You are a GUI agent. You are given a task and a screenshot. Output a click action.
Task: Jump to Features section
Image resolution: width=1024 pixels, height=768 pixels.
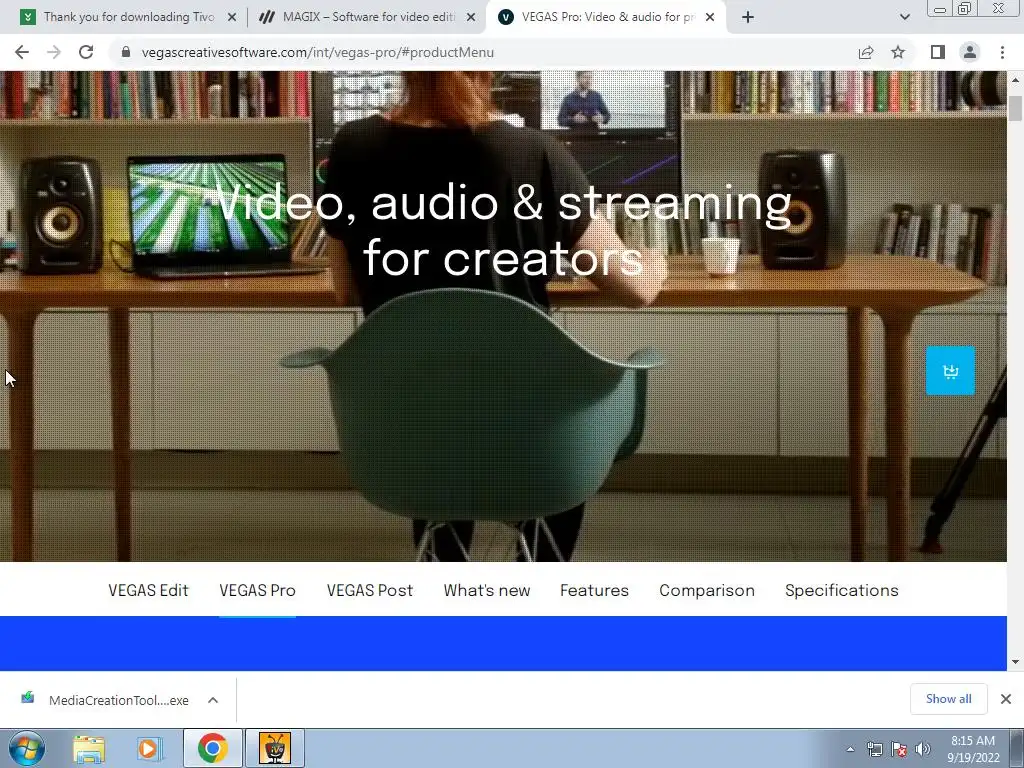click(x=594, y=590)
